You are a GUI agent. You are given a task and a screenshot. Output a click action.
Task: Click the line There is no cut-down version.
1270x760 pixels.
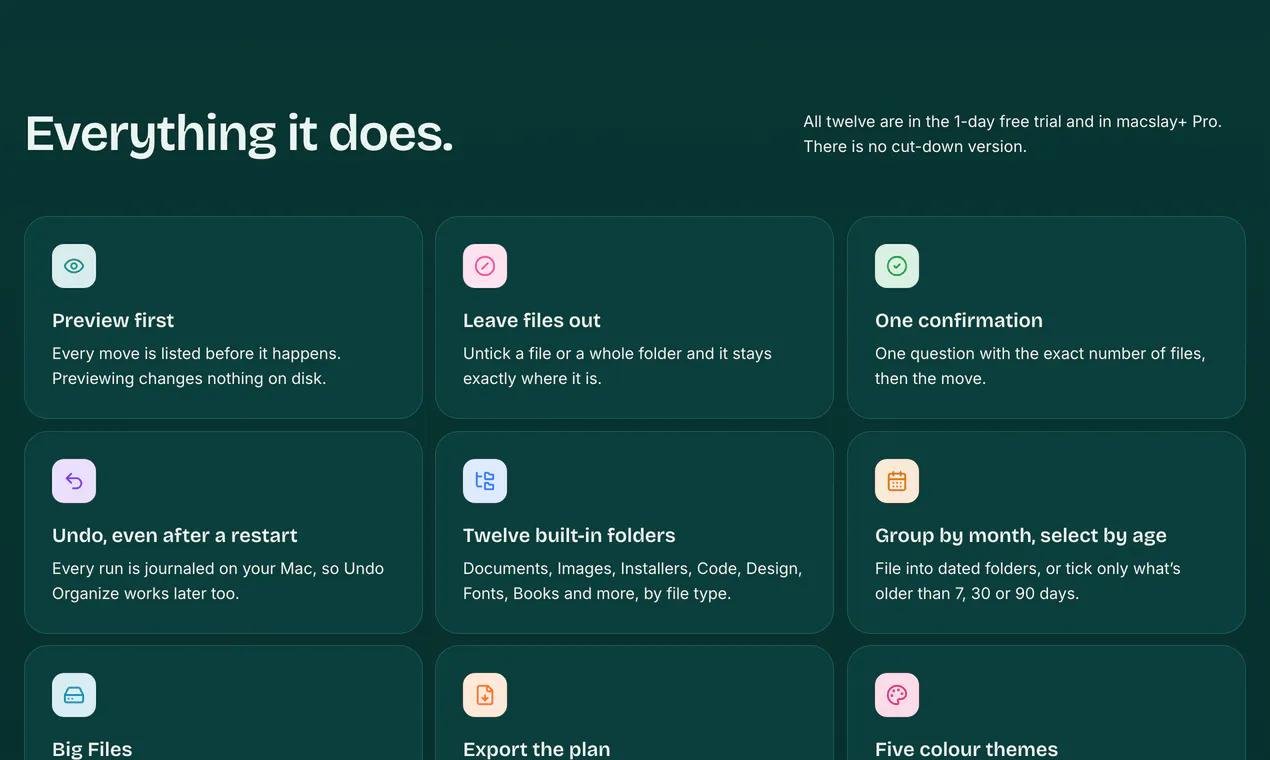pos(915,146)
